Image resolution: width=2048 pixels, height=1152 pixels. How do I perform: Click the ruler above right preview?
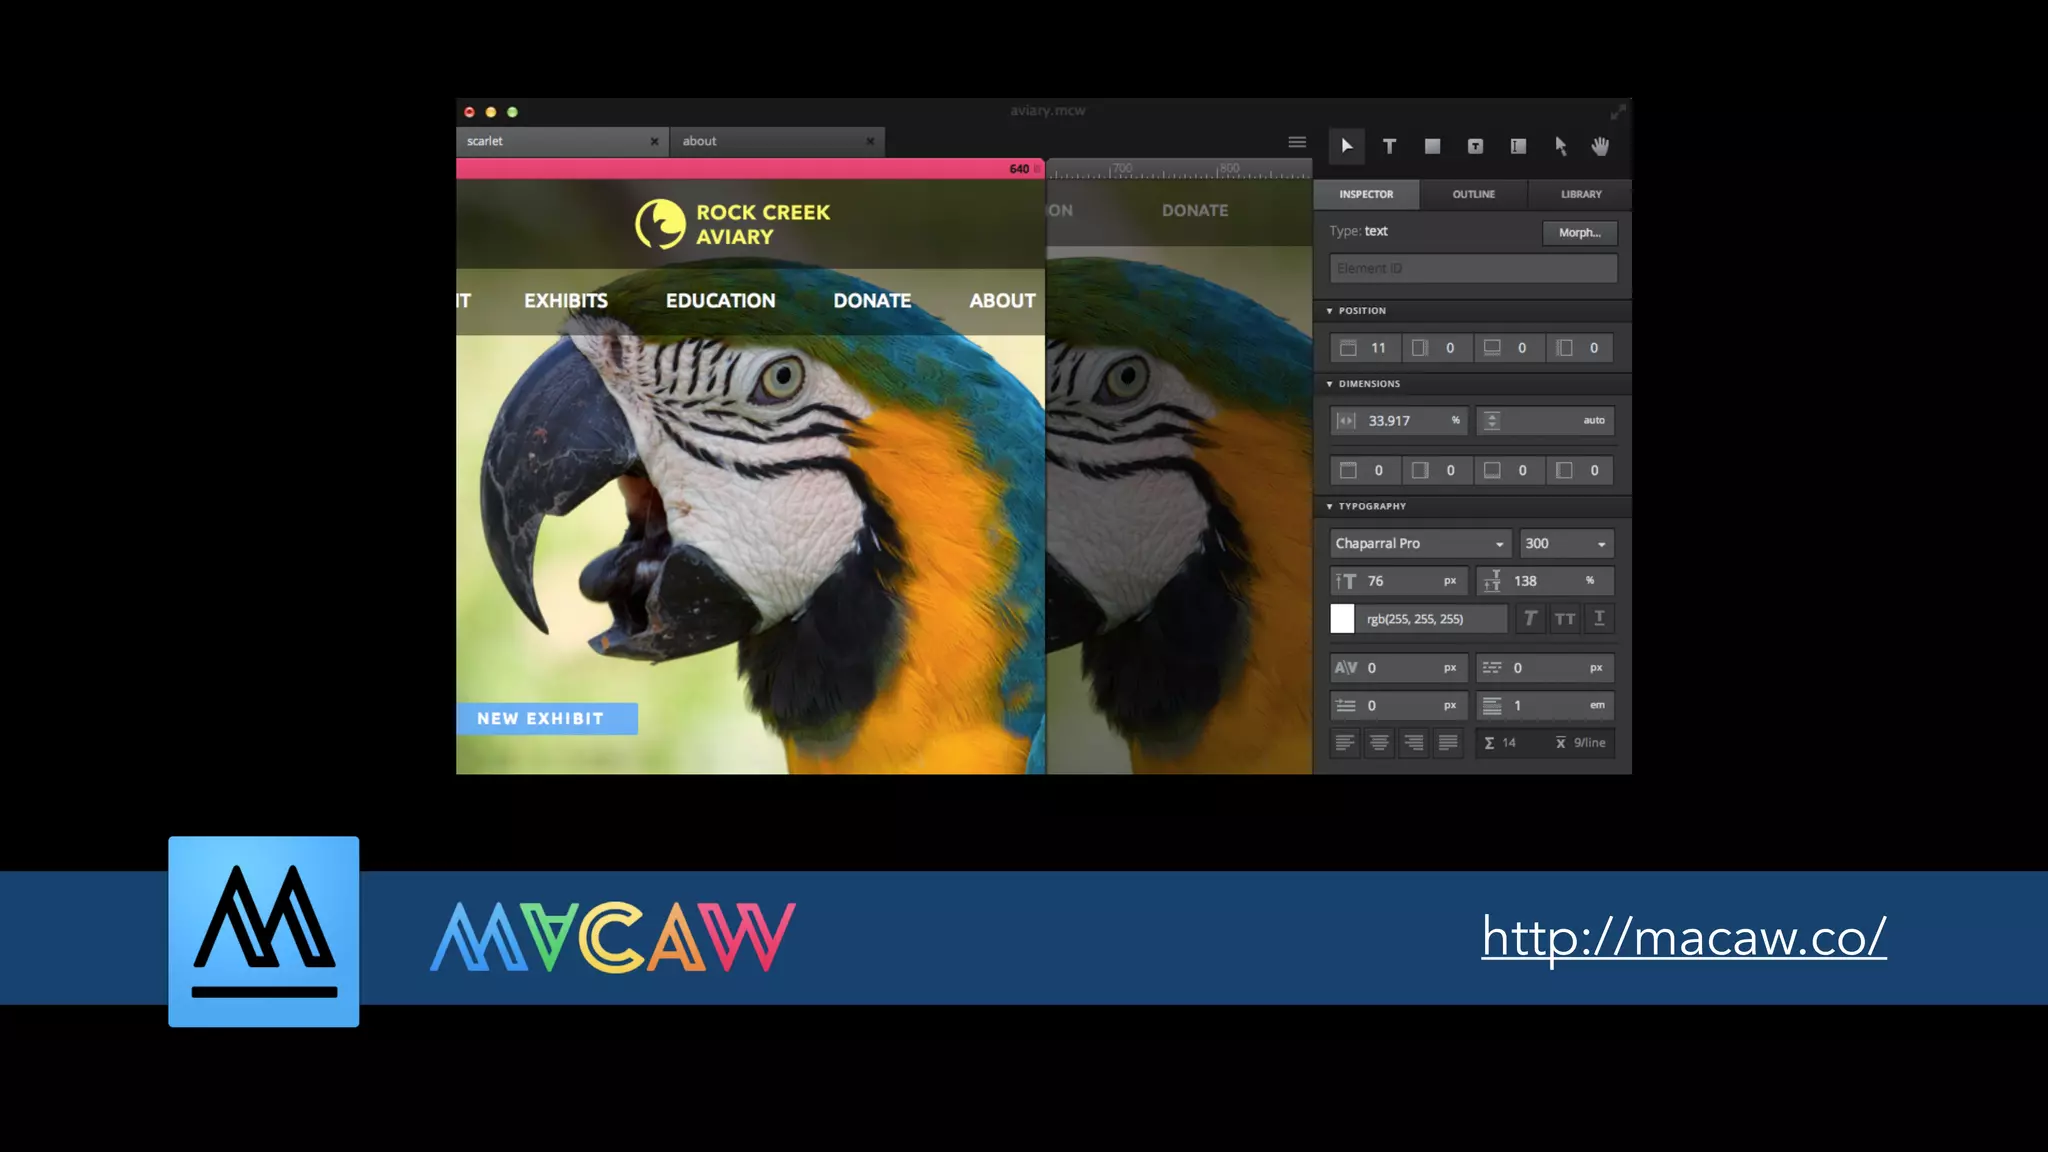coord(1179,169)
